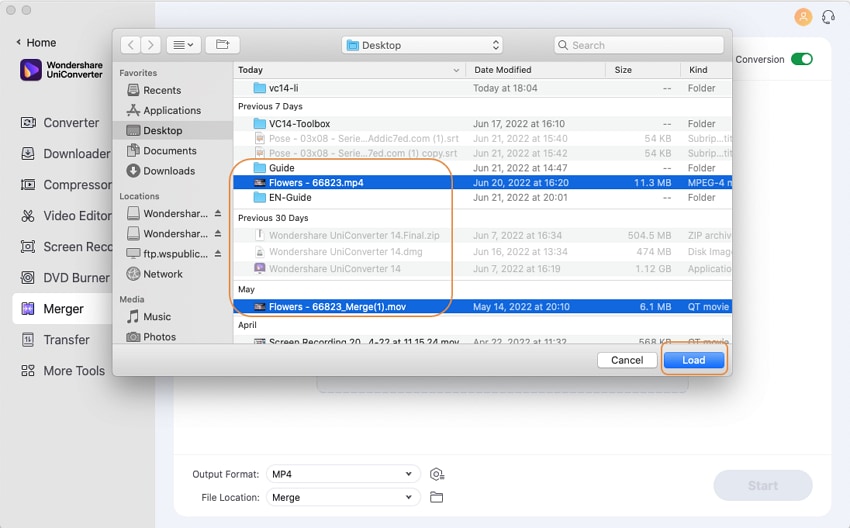This screenshot has height=528, width=850.
Task: Select the Merger sidebar item
Action: [62, 309]
